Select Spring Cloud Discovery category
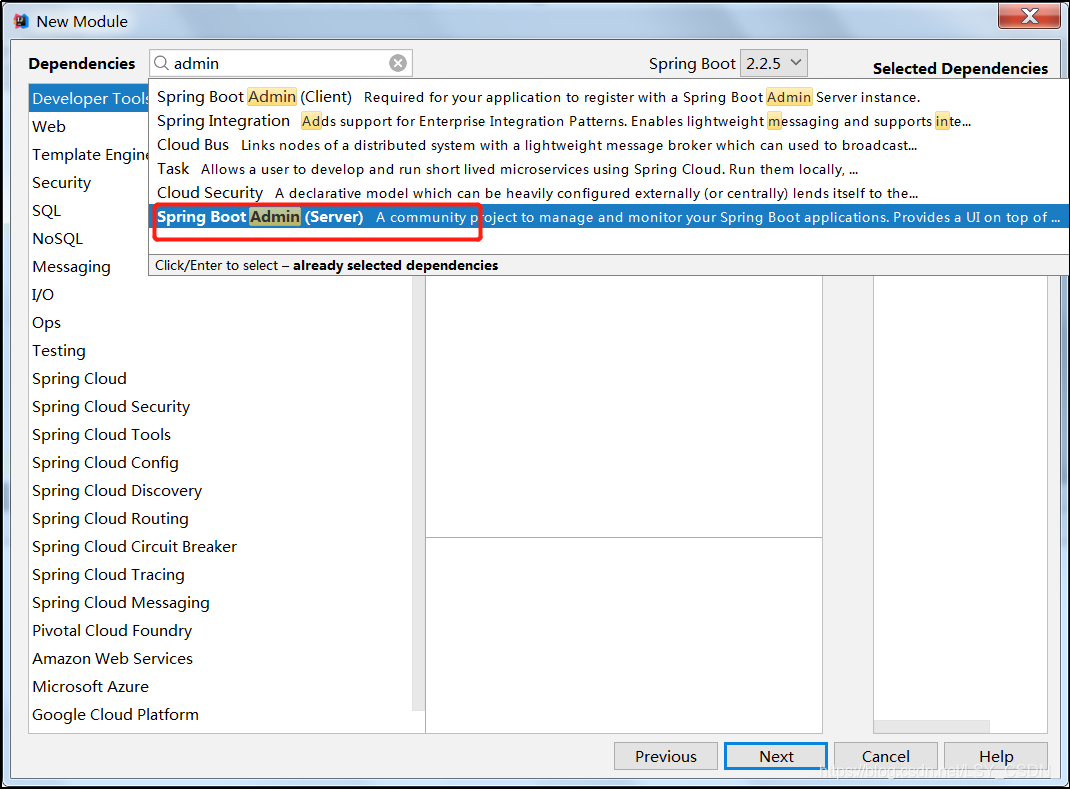 (220, 490)
